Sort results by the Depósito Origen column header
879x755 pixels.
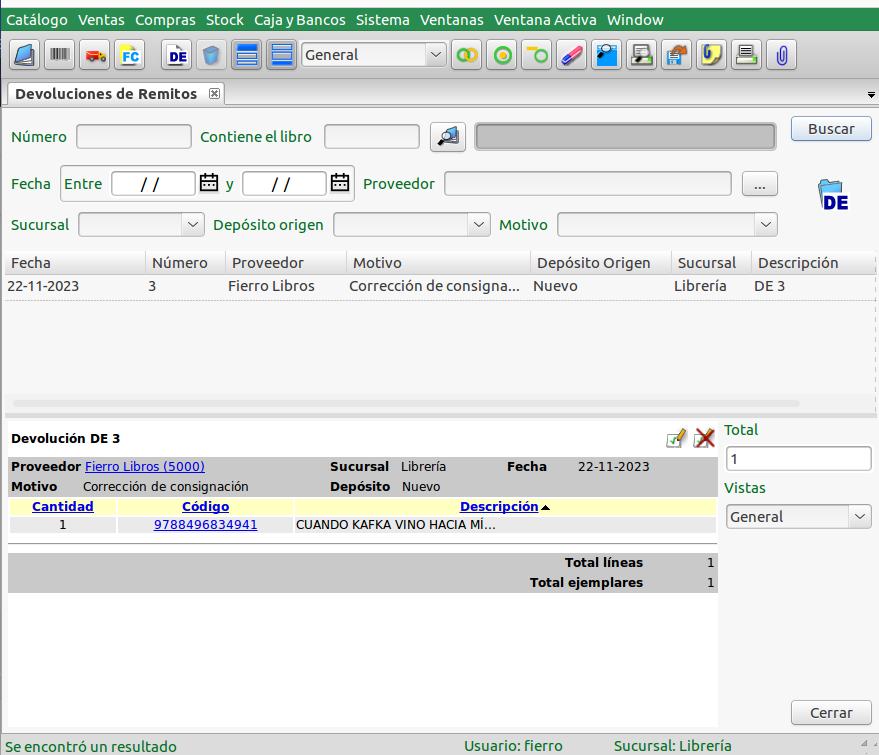[x=601, y=263]
